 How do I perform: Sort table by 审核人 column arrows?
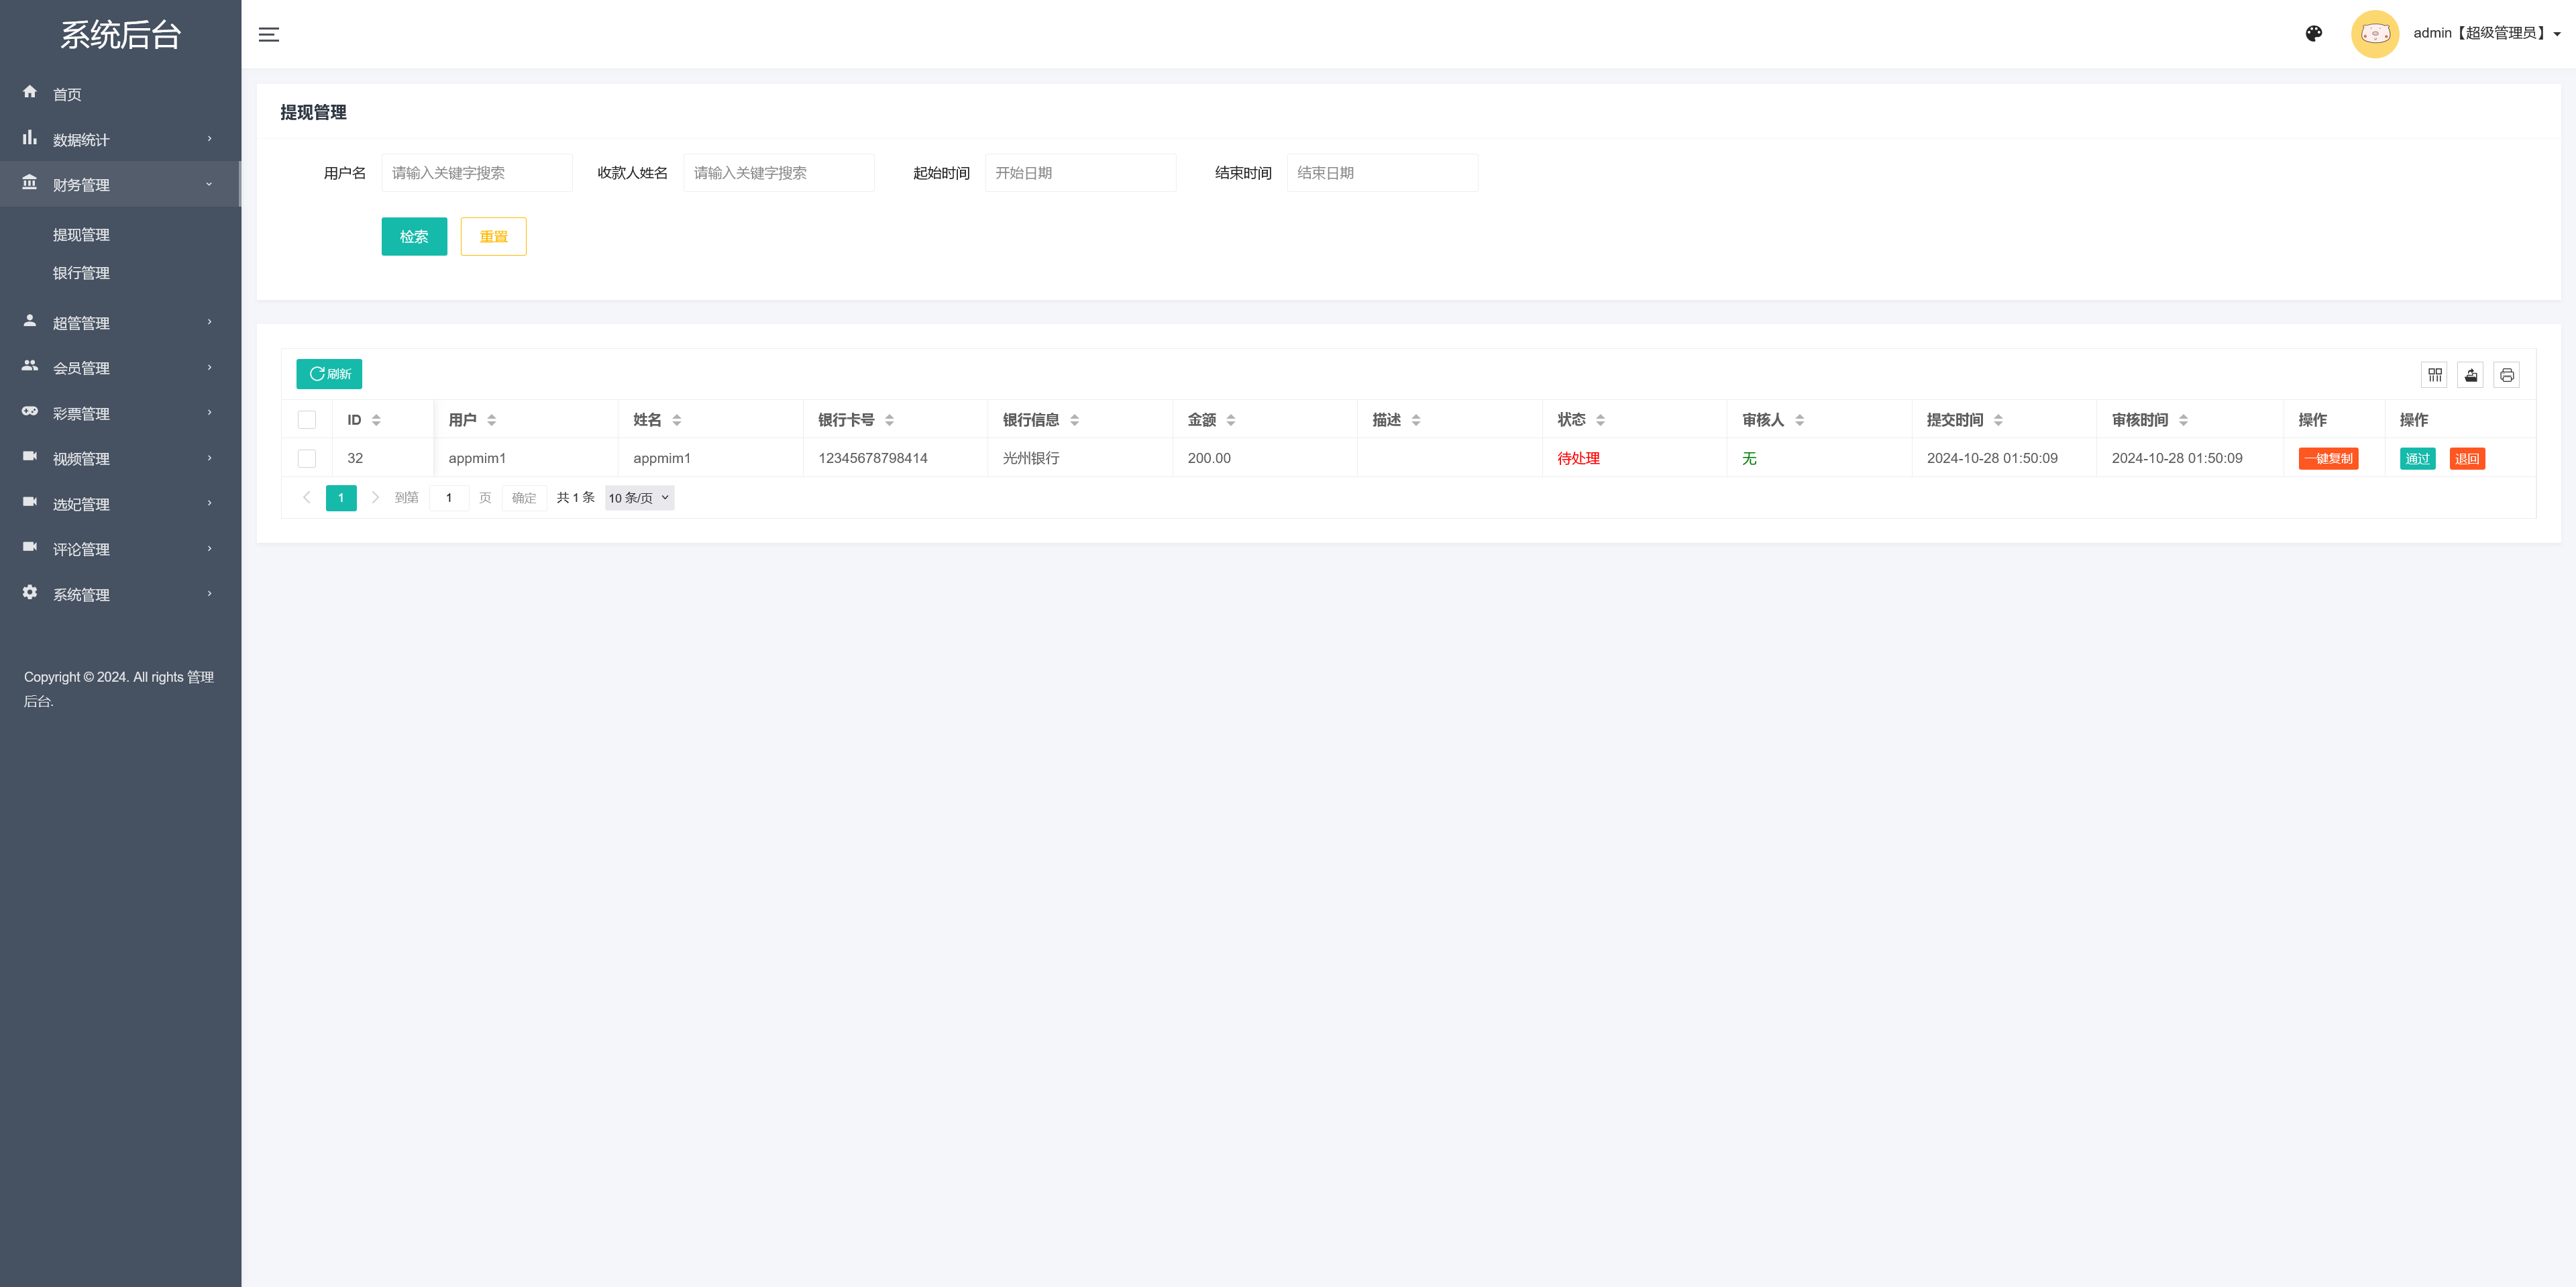point(1800,420)
